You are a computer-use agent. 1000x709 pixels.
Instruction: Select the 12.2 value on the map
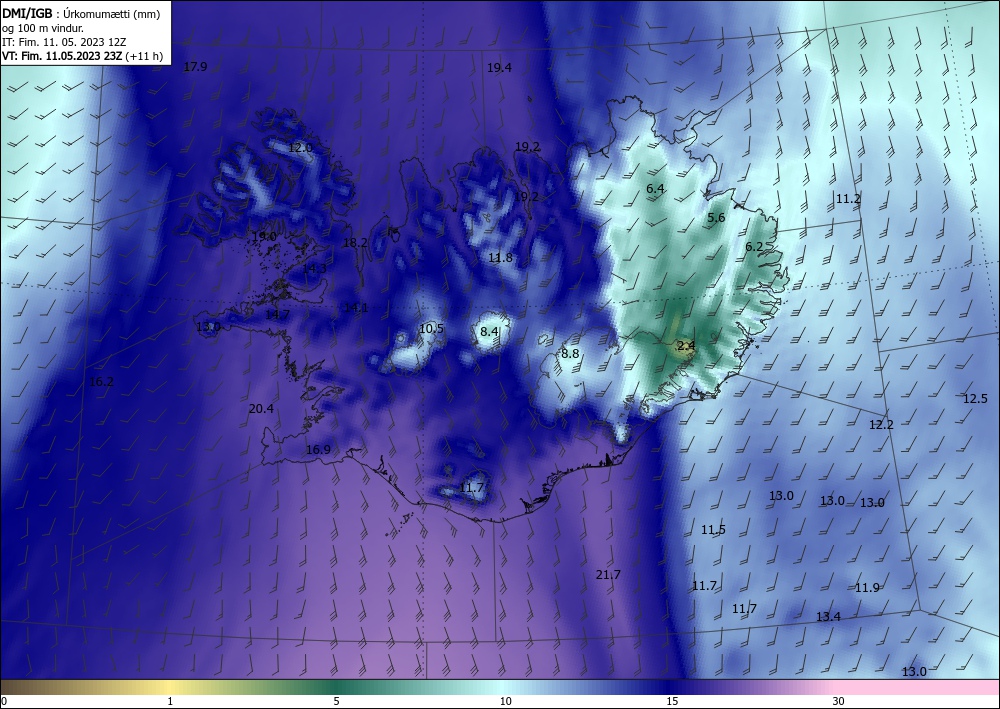[x=881, y=425]
